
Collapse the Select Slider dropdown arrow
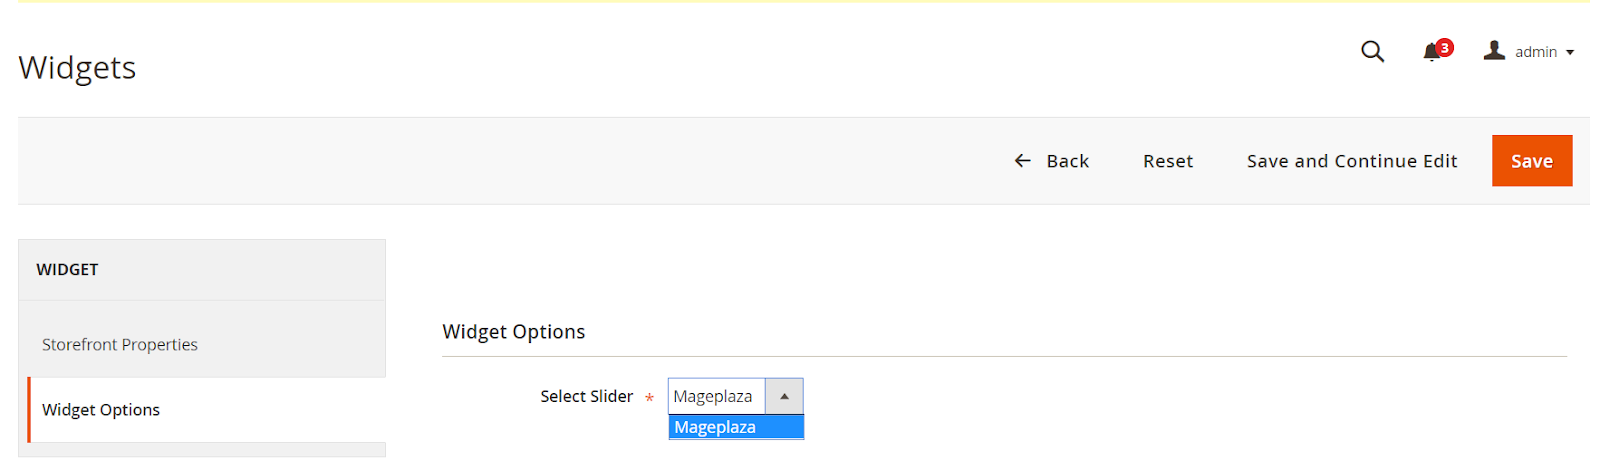tap(784, 396)
